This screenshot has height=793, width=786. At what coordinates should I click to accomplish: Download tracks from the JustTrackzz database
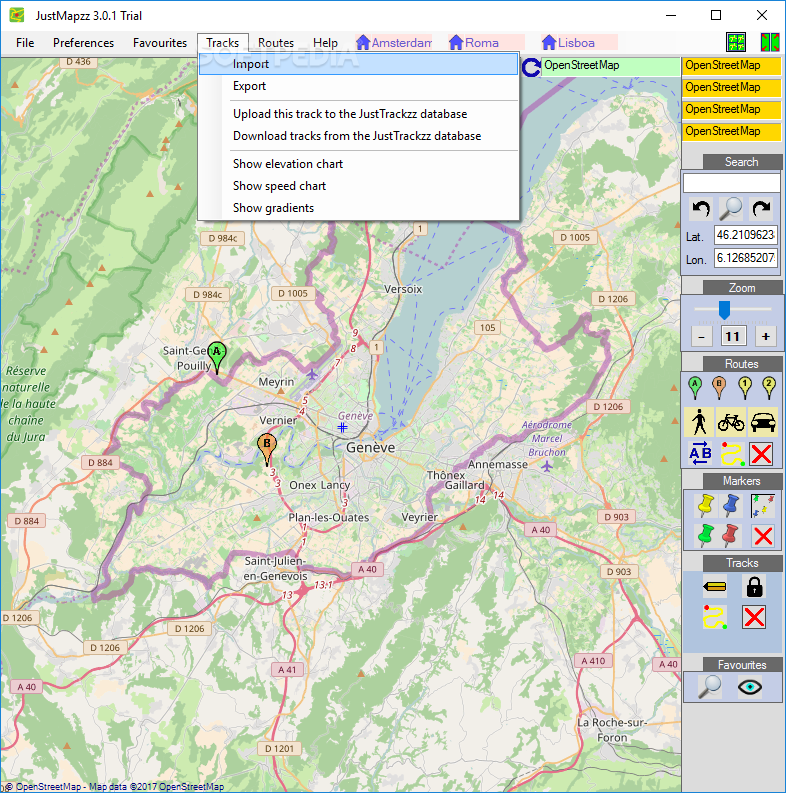(x=359, y=136)
